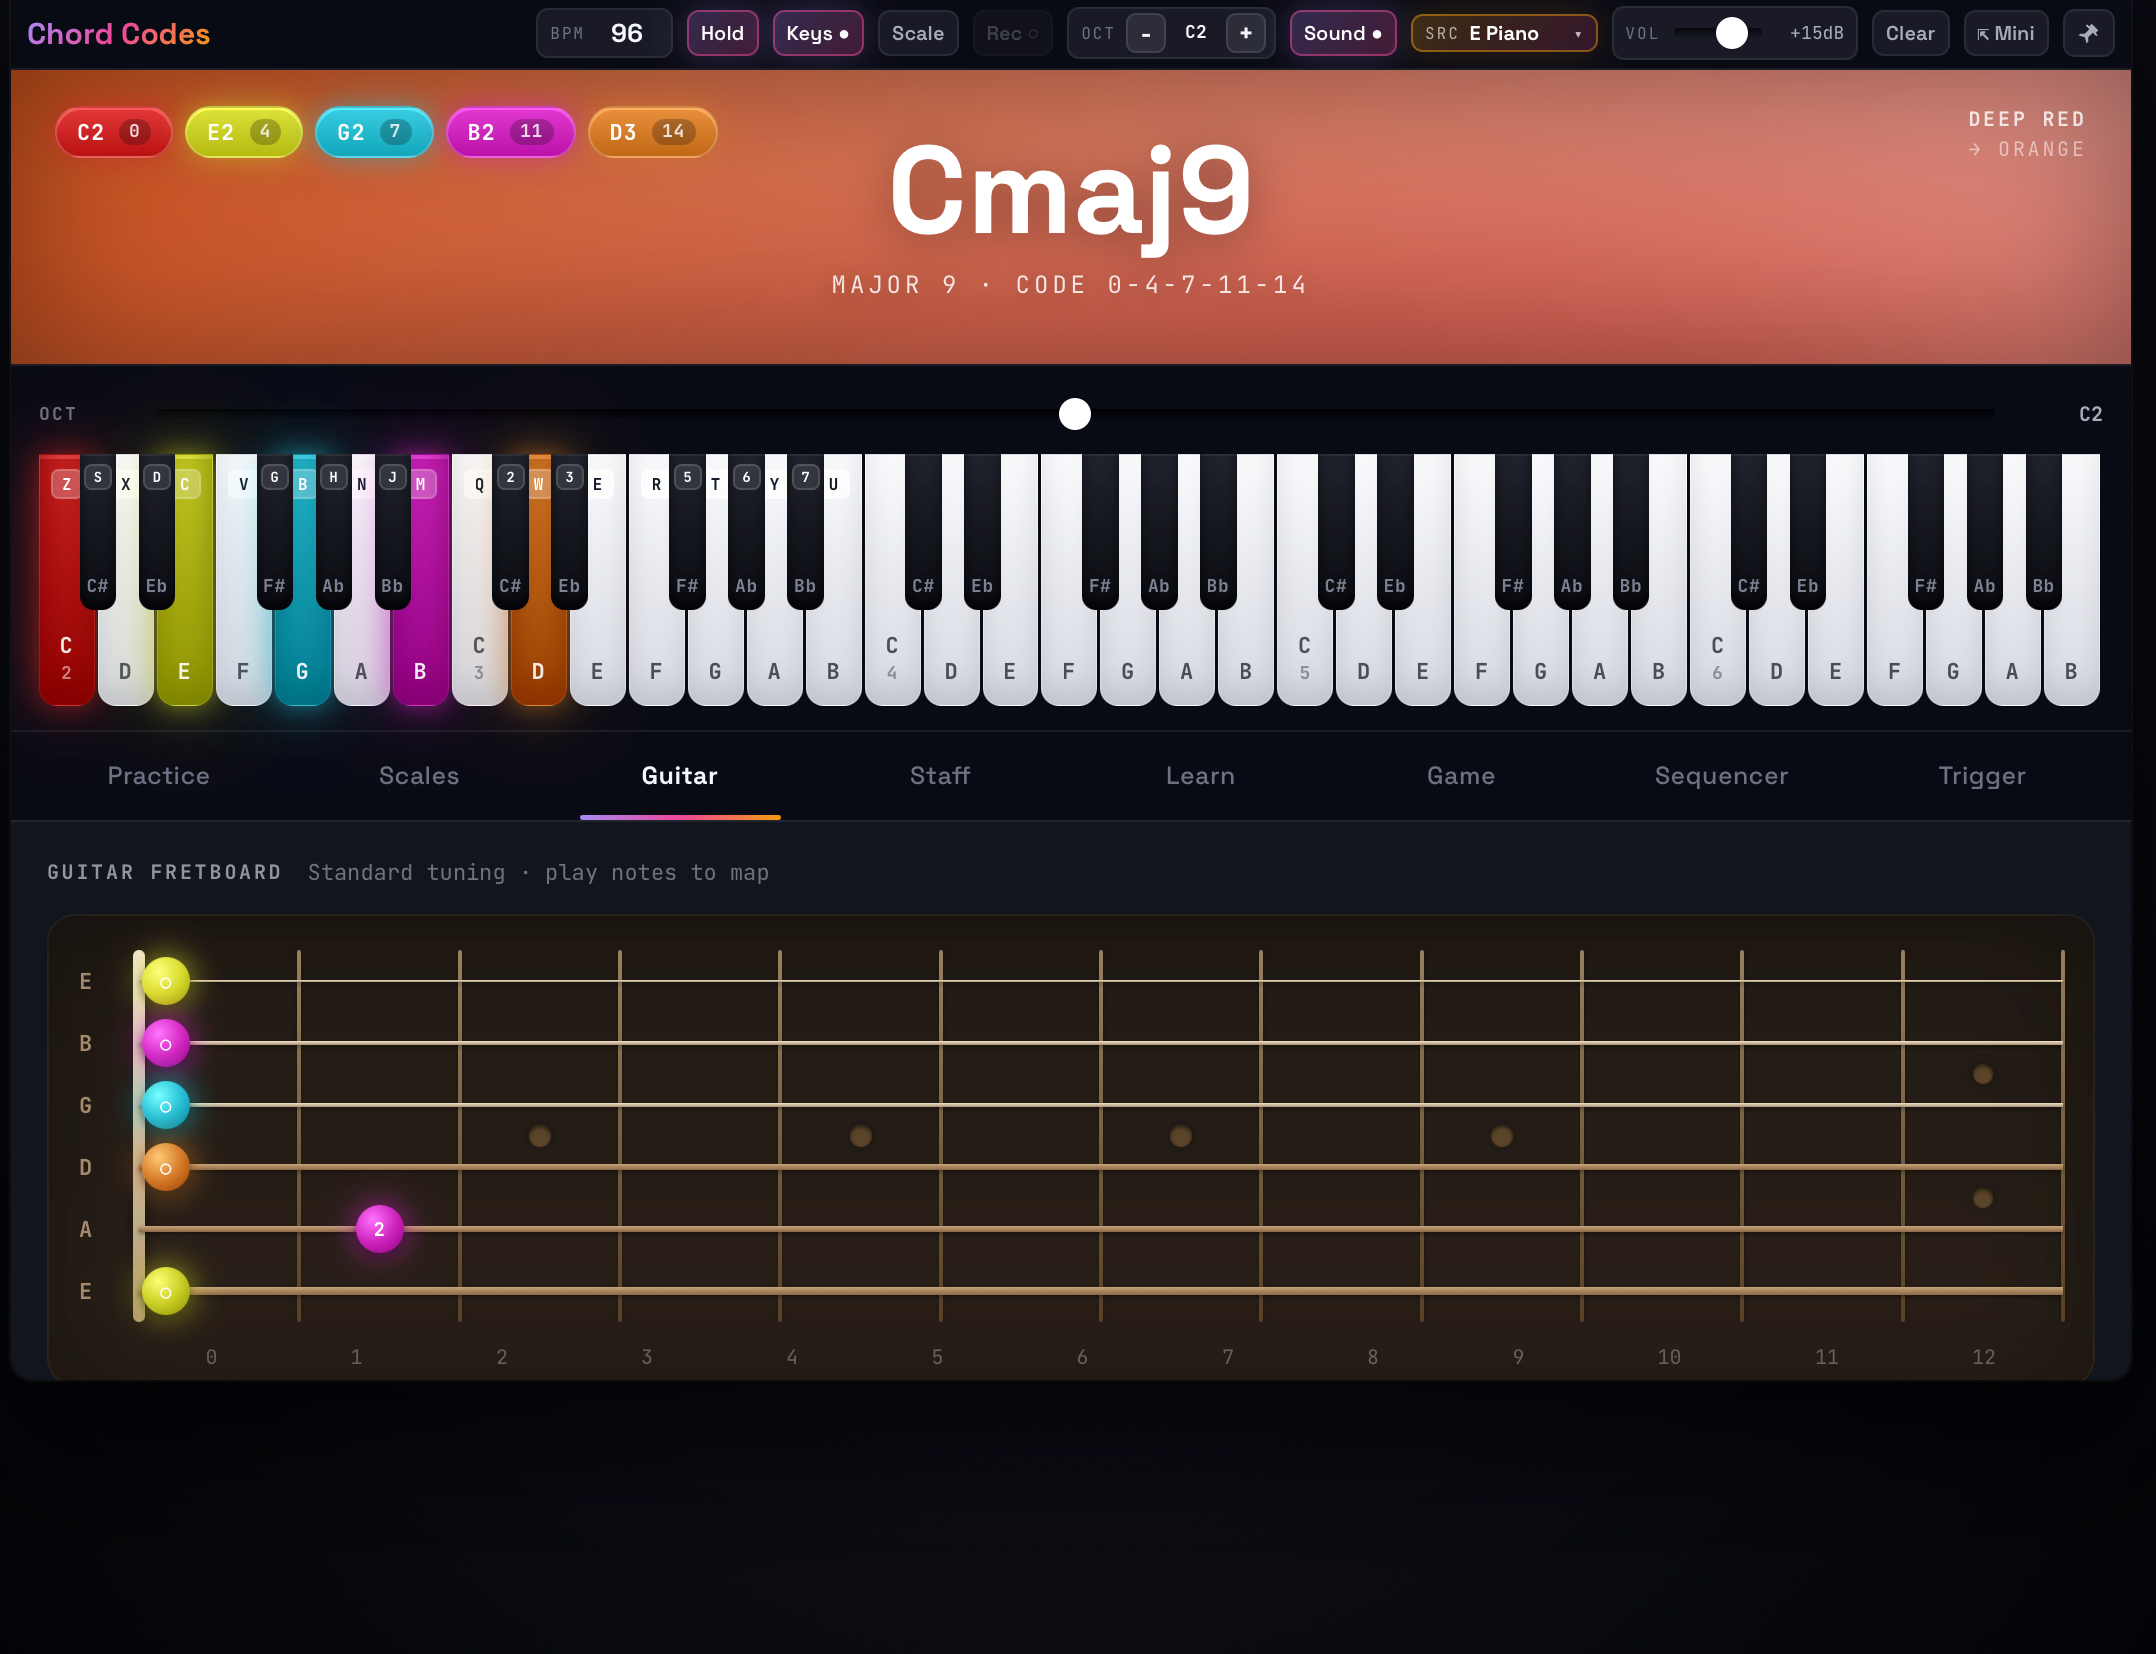Click the DEEP RED color label
Screen dimensions: 2156x1654
[x=2026, y=119]
